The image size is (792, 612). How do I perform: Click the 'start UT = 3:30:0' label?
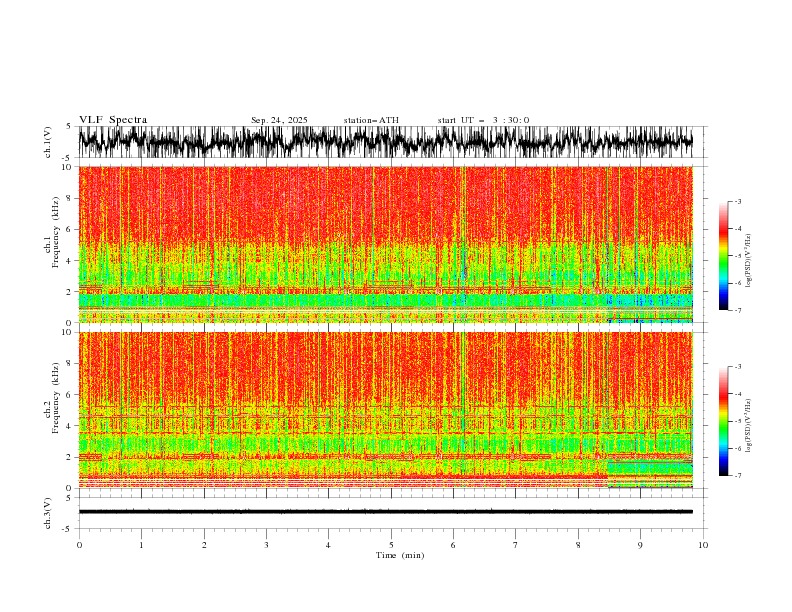click(483, 120)
